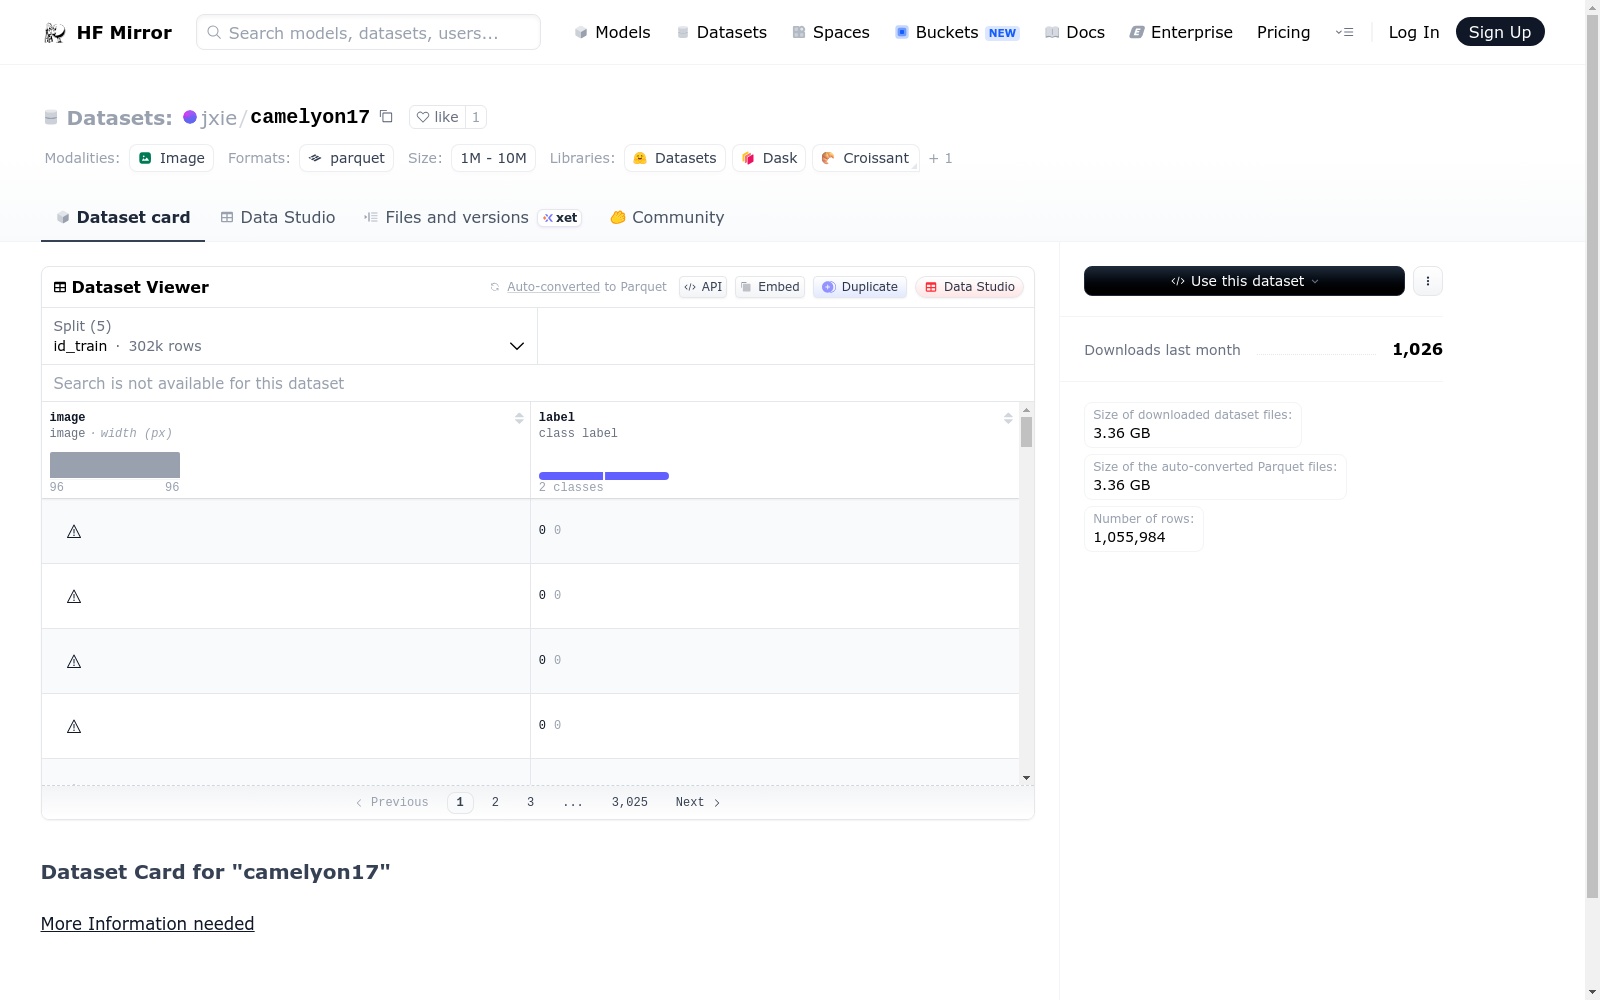
Task: Like the camelyon17 dataset
Action: 437,117
